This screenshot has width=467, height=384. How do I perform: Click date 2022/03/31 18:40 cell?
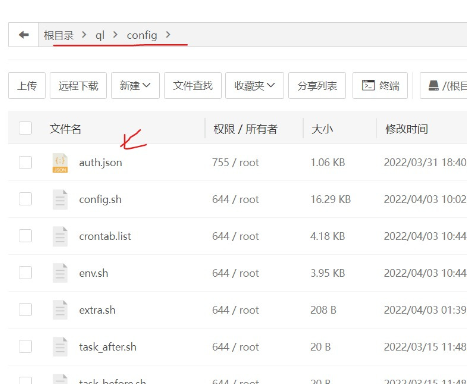point(425,163)
